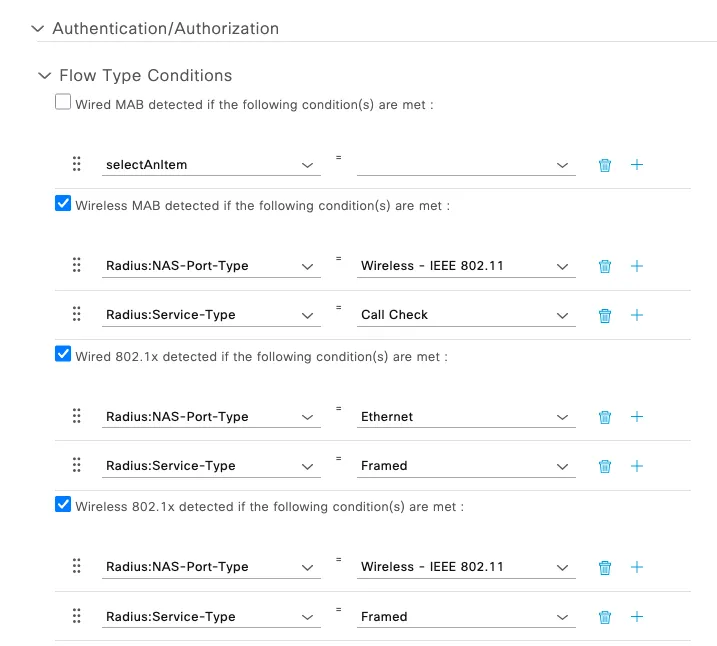Viewport: 717px width, 646px height.
Task: Open Wired 802.1x Radius:Service-Type attribute dropdown
Action: (x=211, y=466)
